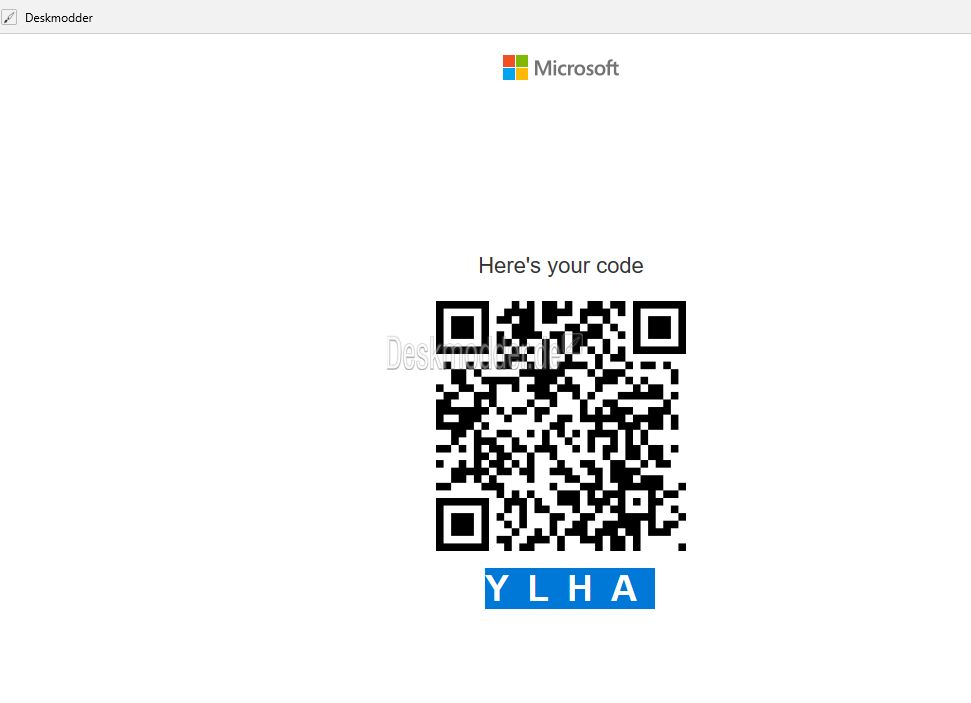This screenshot has width=971, height=703.
Task: Click the QR code's bottom-left finder square
Action: [x=463, y=525]
